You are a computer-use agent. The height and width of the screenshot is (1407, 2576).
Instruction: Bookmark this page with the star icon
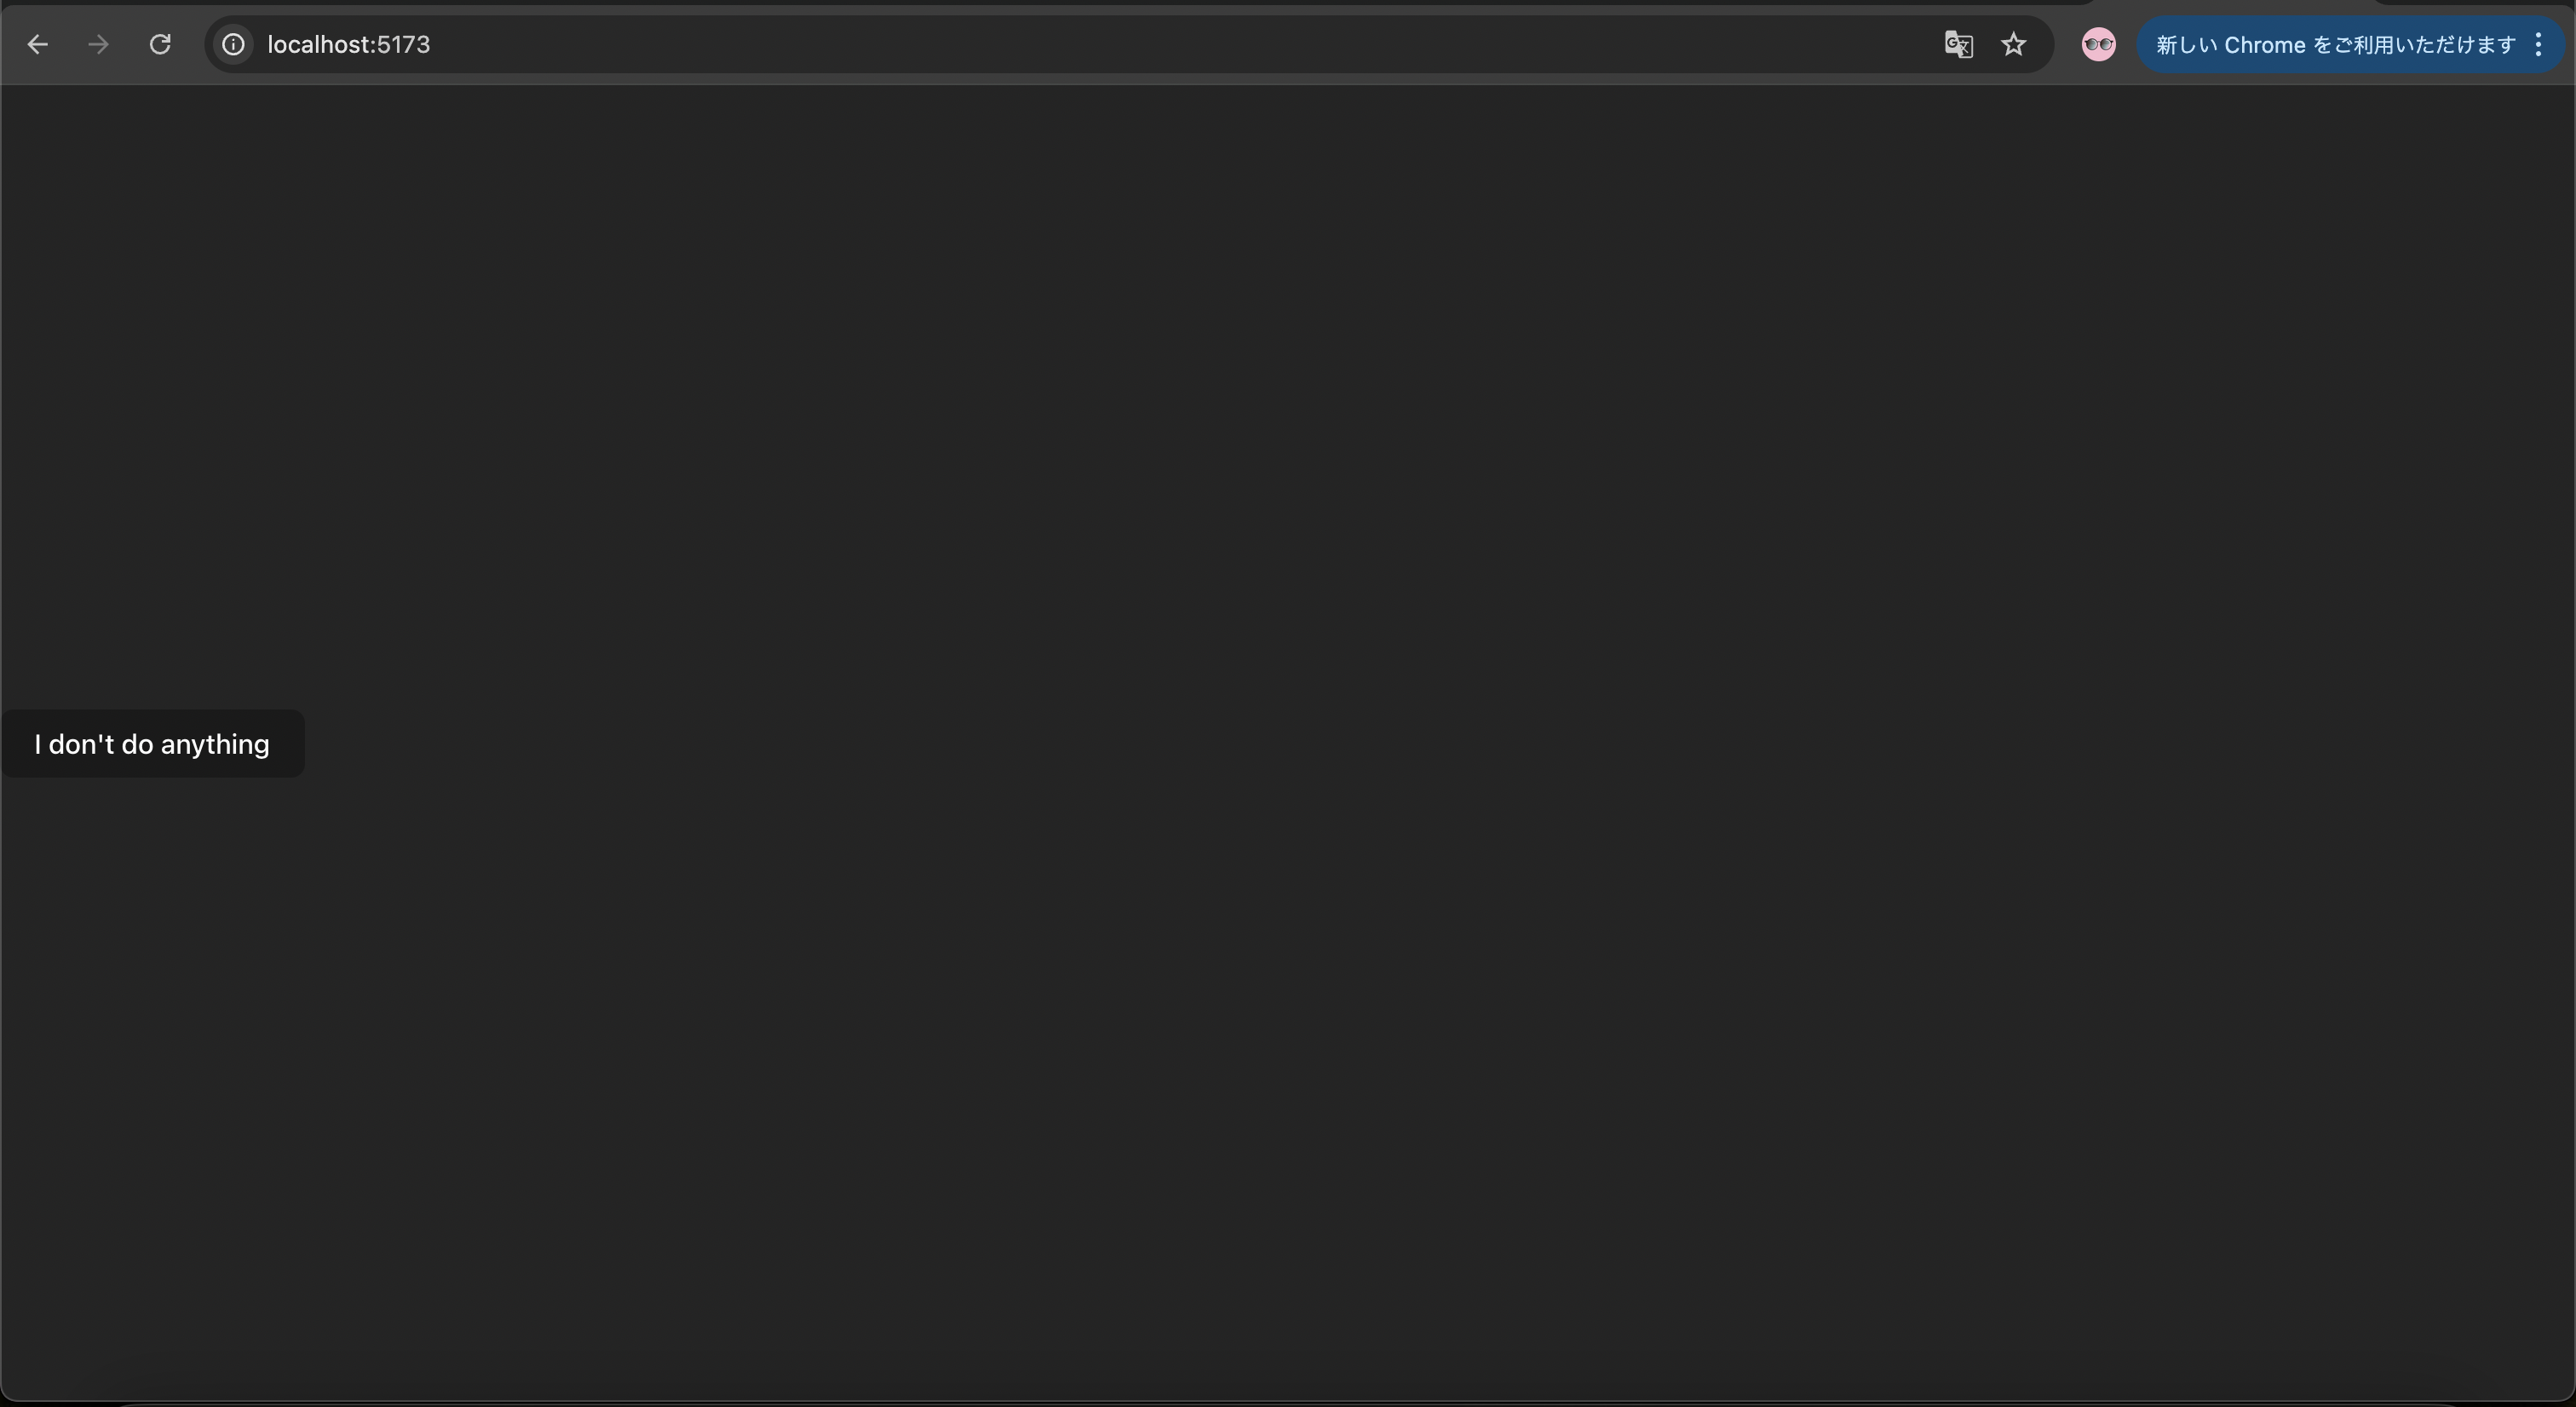point(2014,44)
